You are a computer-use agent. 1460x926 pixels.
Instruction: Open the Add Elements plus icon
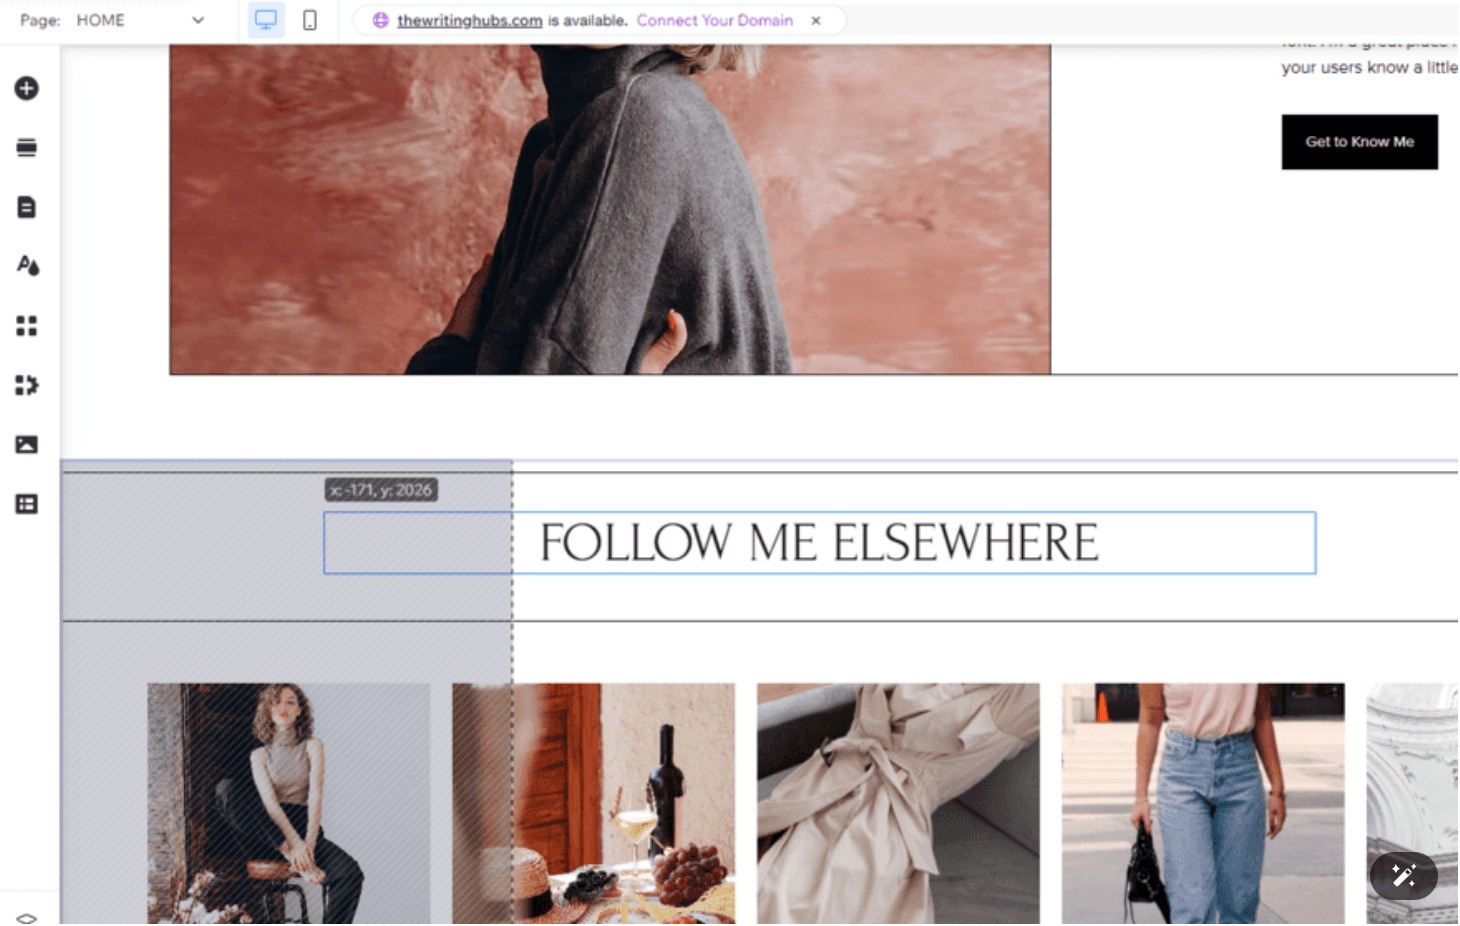(27, 88)
